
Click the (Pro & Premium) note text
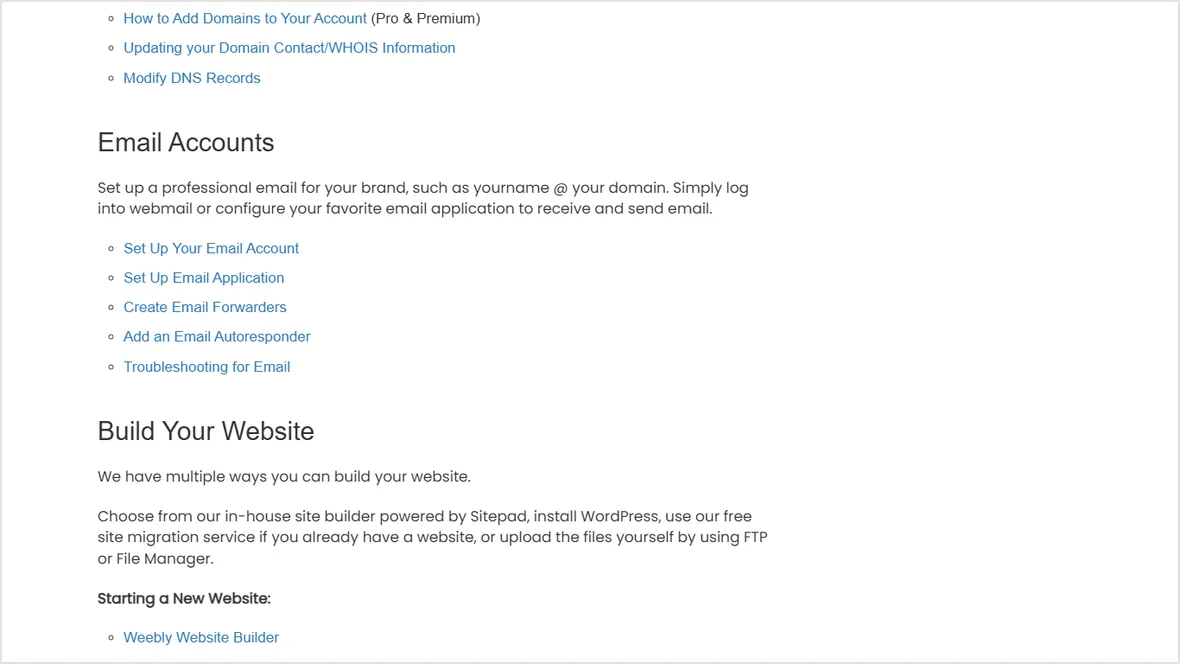425,18
